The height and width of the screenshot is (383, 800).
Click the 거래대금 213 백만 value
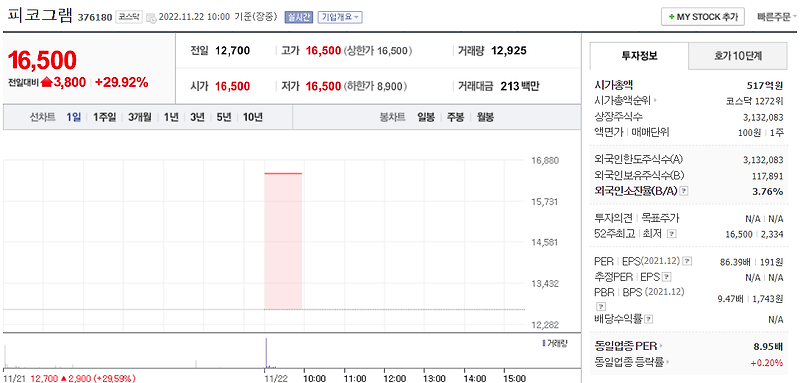click(519, 86)
